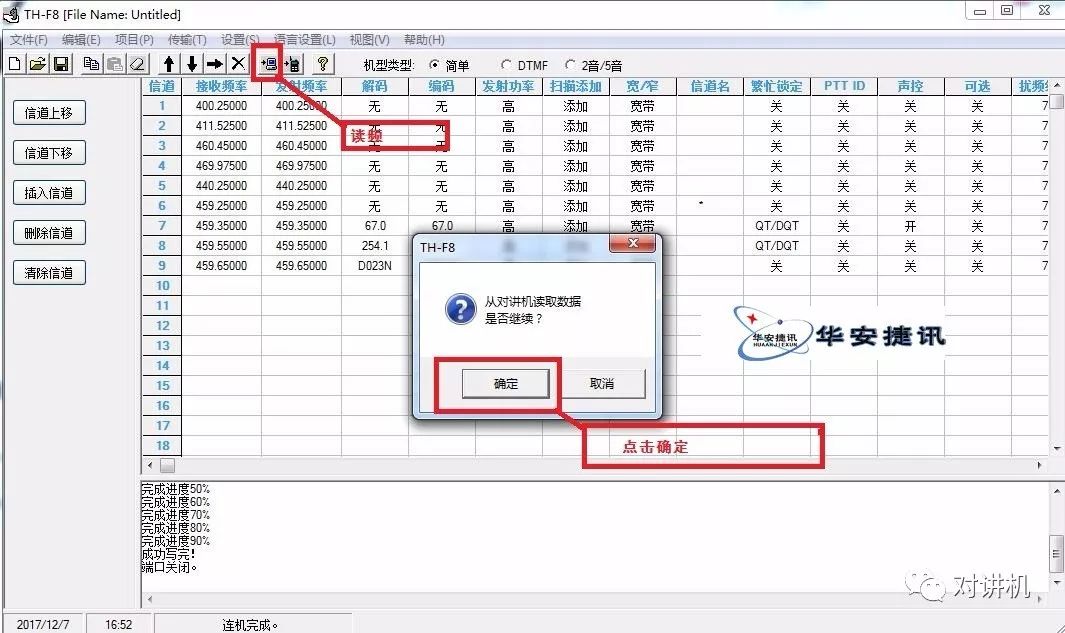Select the Write to radio icon

[291, 64]
